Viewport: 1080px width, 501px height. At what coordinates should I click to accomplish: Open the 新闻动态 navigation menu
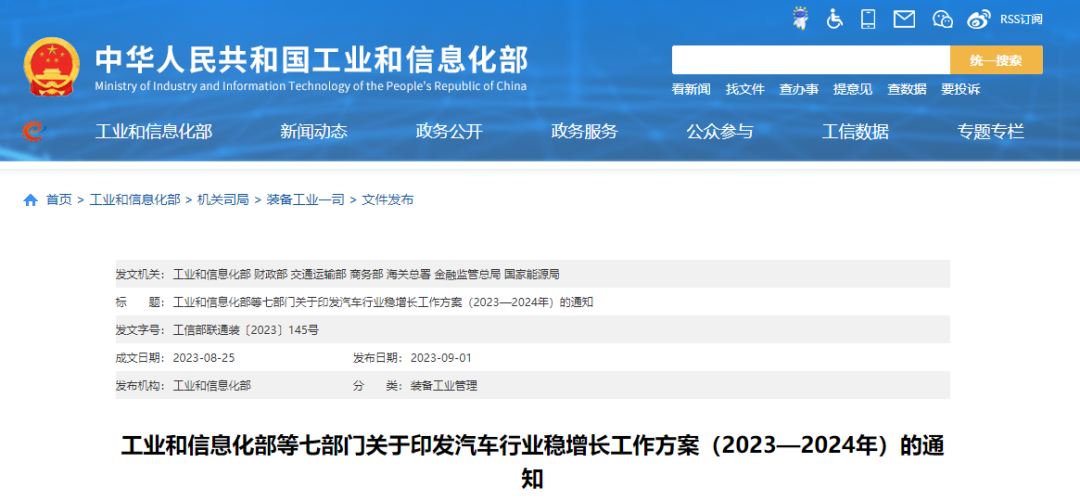pos(313,131)
